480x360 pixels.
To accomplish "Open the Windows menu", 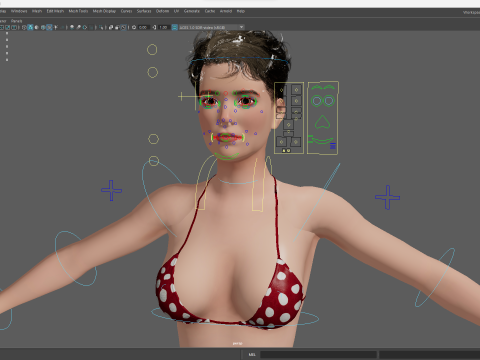I will pos(19,11).
